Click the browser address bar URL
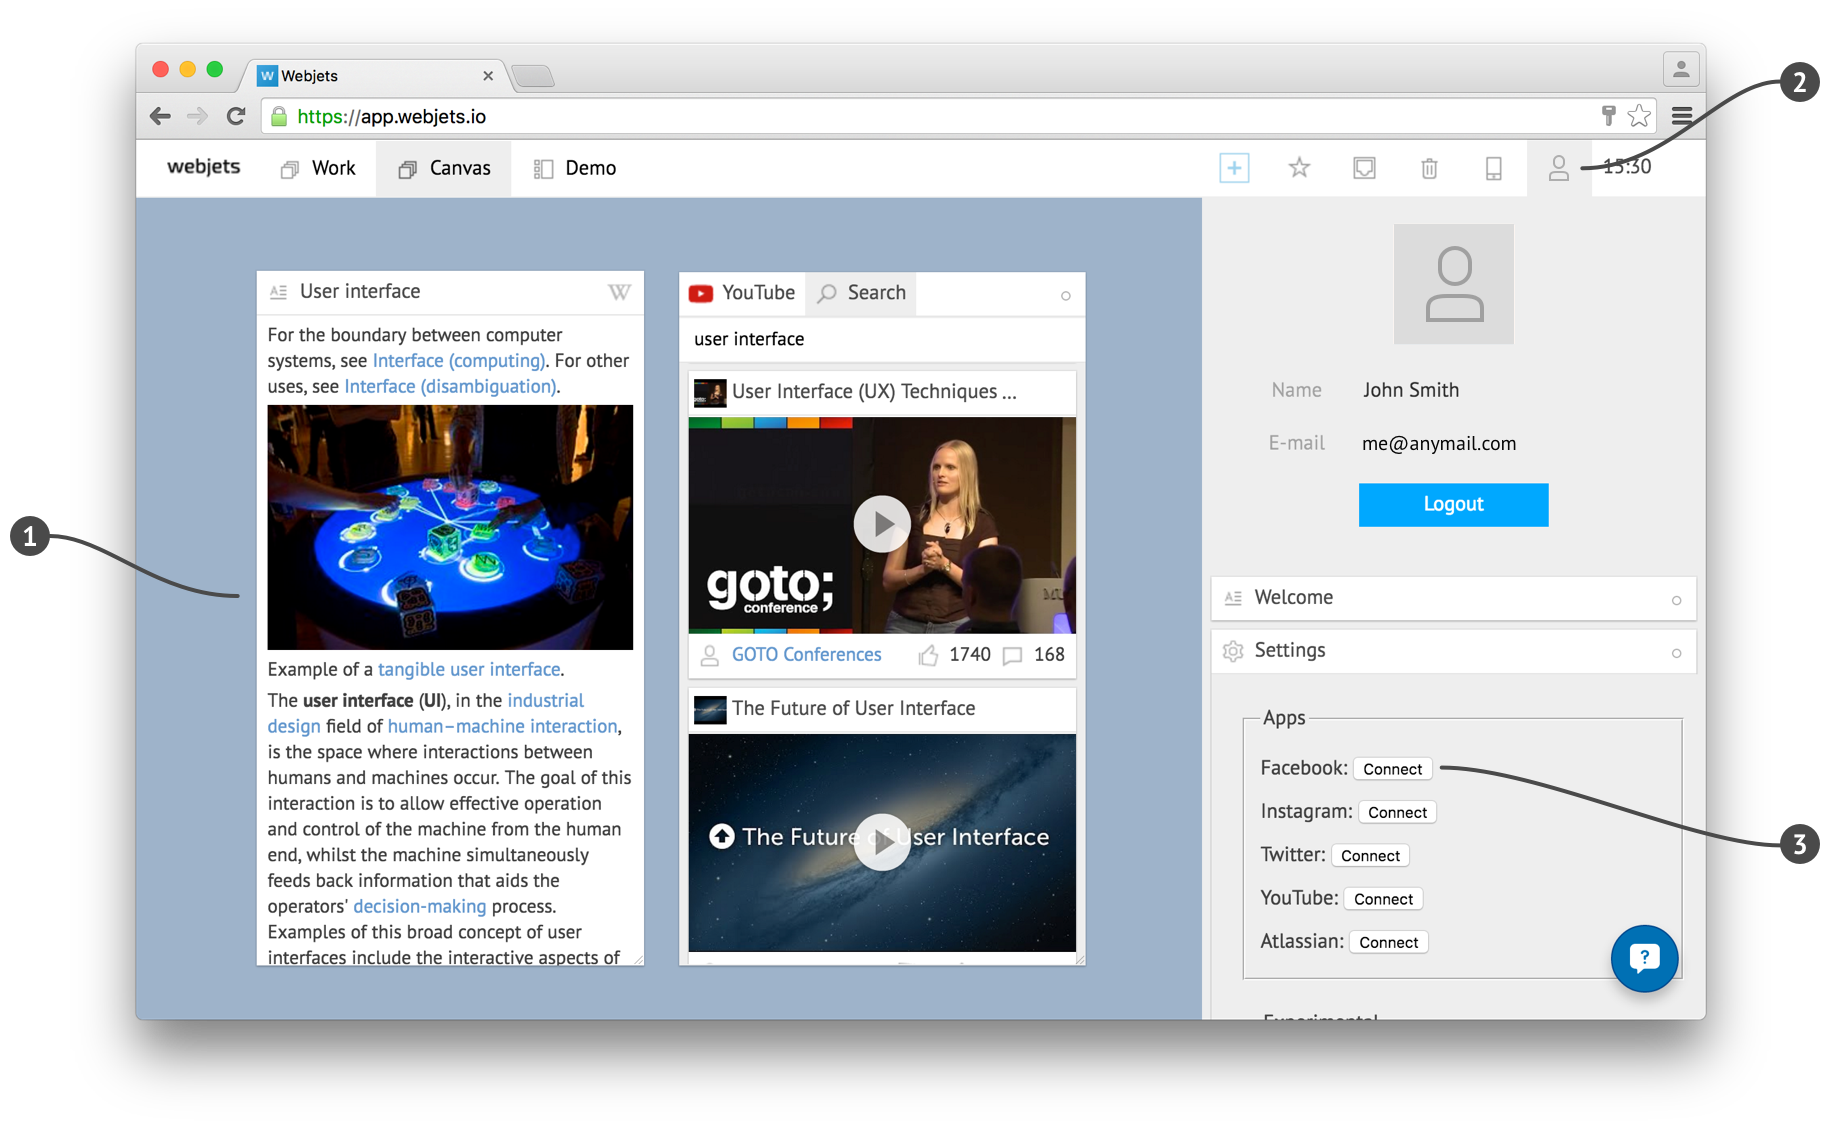The height and width of the screenshot is (1128, 1840). (x=391, y=117)
